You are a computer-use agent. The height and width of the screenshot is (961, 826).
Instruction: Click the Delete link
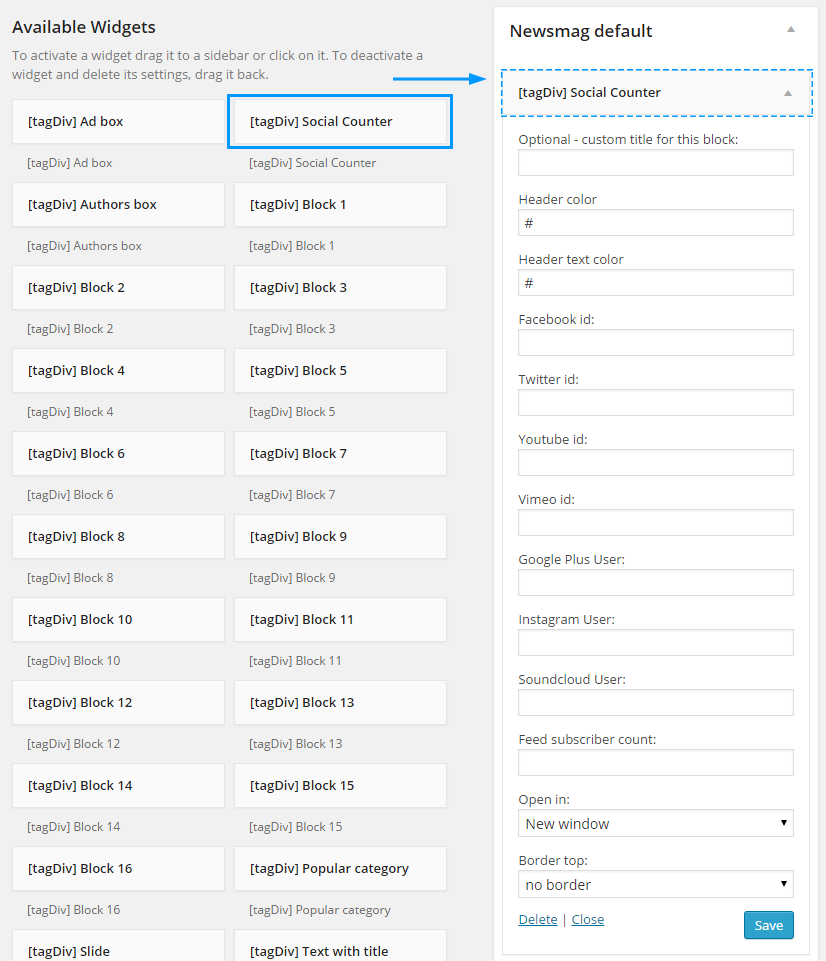tap(537, 920)
